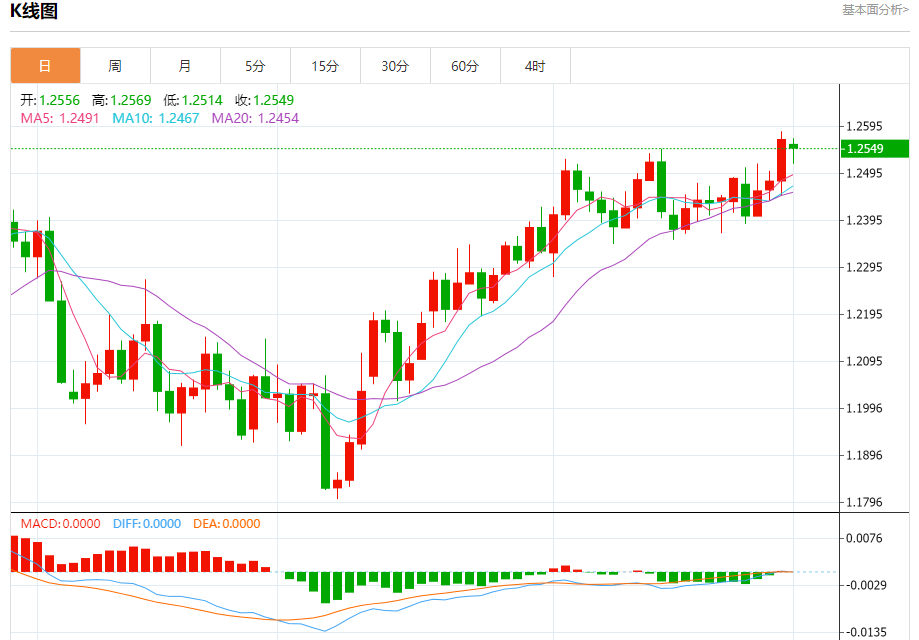Click the 高:1.2569 high value
Image resolution: width=919 pixels, height=640 pixels.
(121, 100)
